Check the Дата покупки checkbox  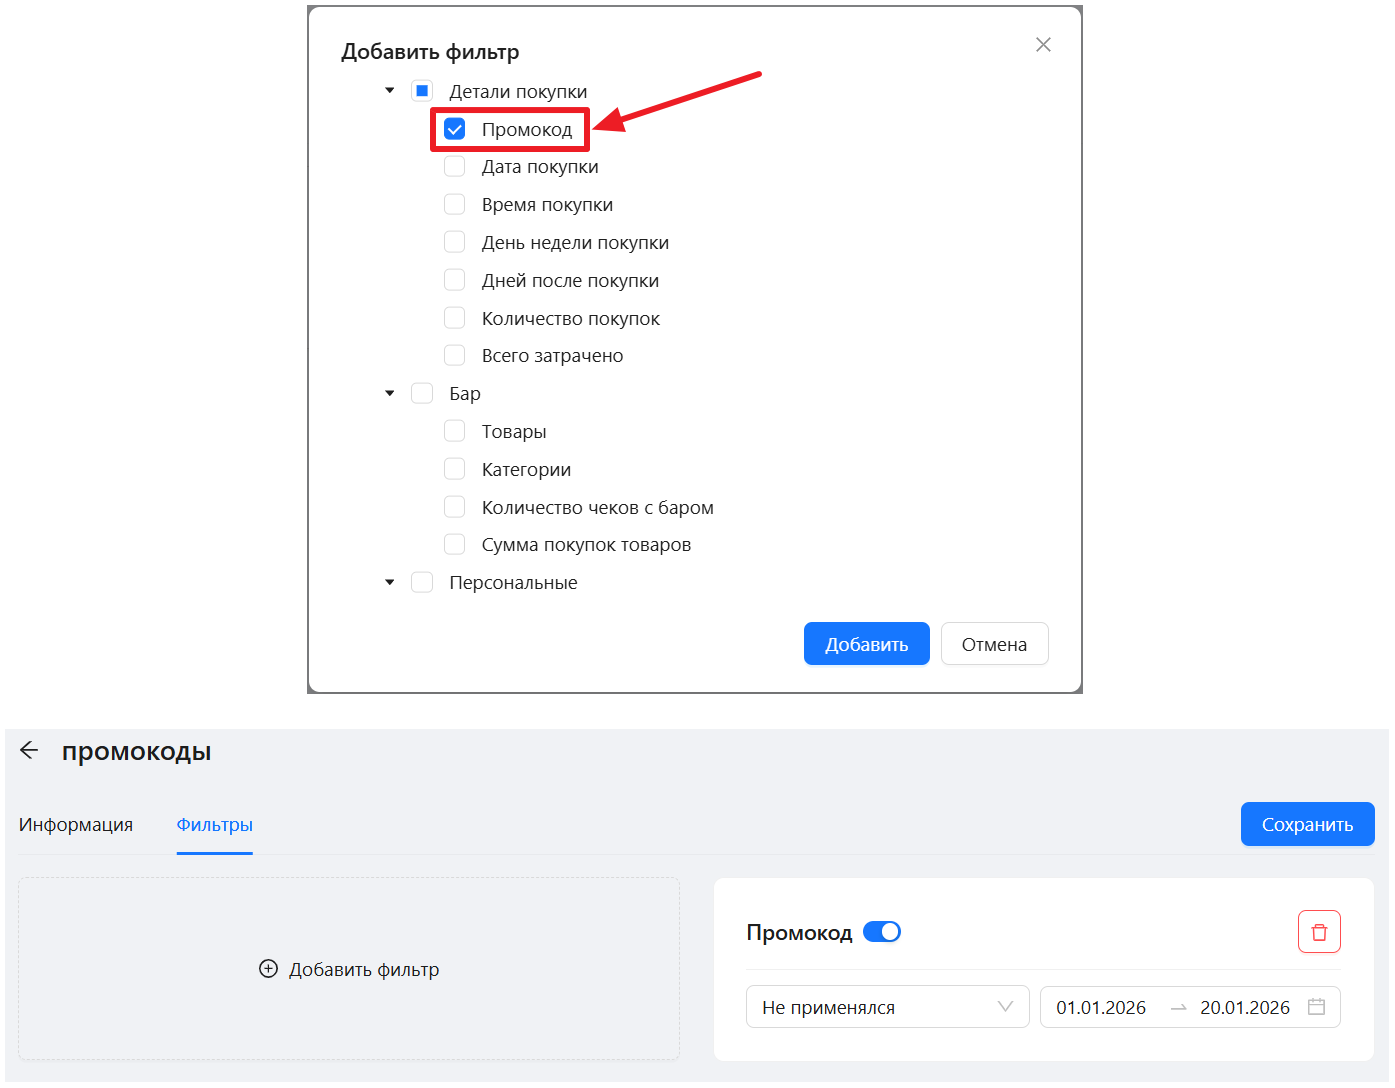[x=455, y=167]
